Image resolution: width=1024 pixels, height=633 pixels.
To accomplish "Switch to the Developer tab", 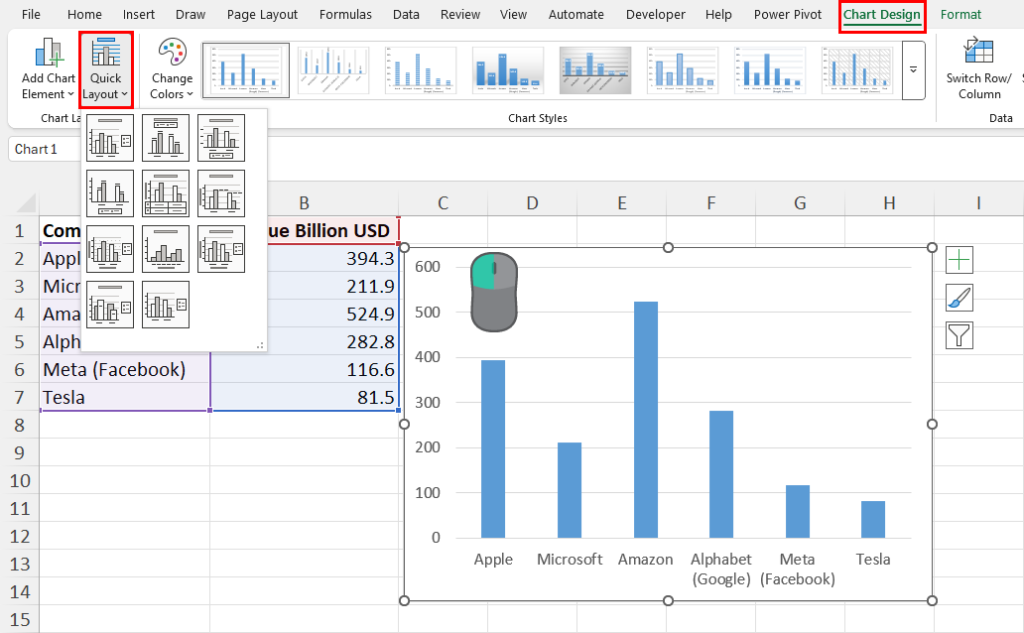I will tap(656, 14).
